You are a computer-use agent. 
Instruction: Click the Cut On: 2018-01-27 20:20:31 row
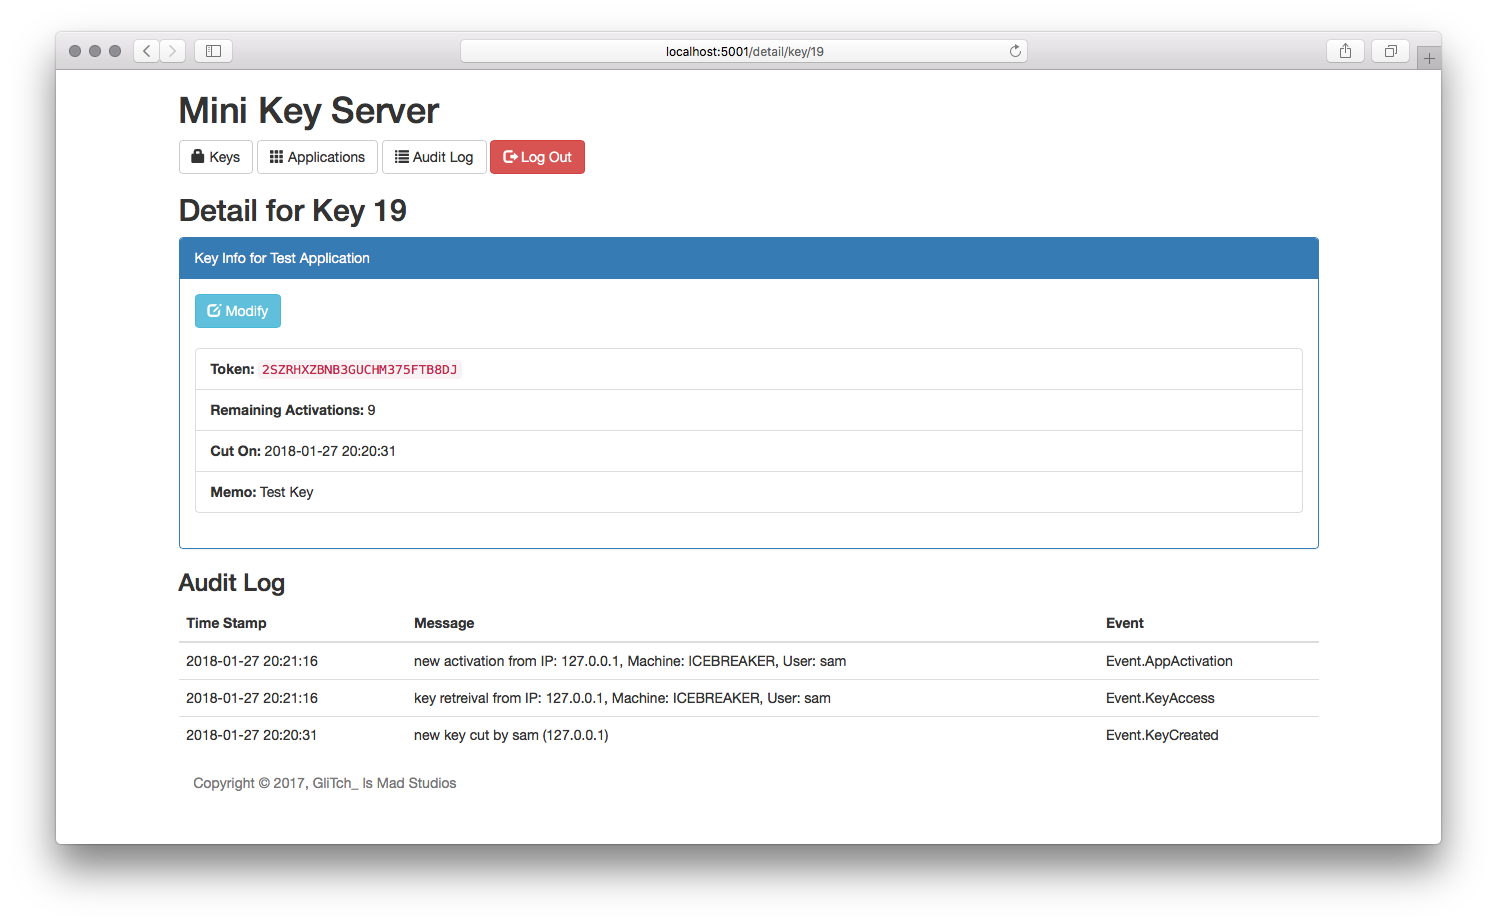[x=749, y=451]
